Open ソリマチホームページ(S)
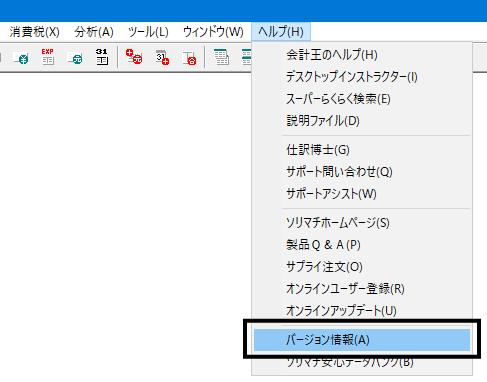The height and width of the screenshot is (382, 487). [x=362, y=223]
